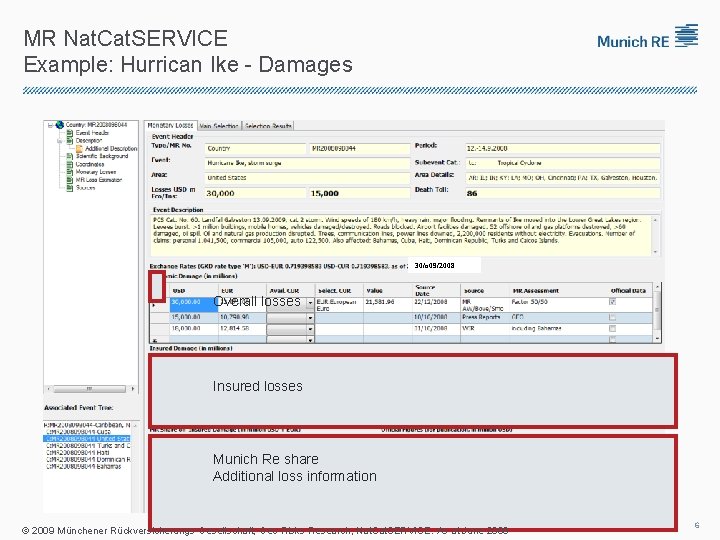Image resolution: width=720 pixels, height=540 pixels.
Task: Click the Death Toll field 86
Action: tap(563, 193)
